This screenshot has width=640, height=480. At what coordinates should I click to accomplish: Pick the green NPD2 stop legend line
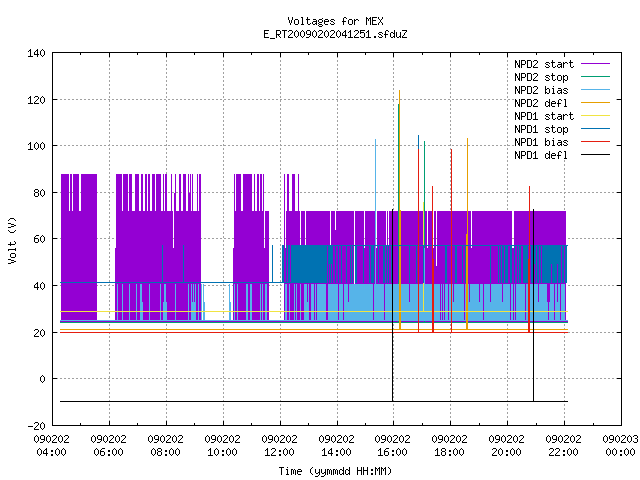tap(595, 77)
